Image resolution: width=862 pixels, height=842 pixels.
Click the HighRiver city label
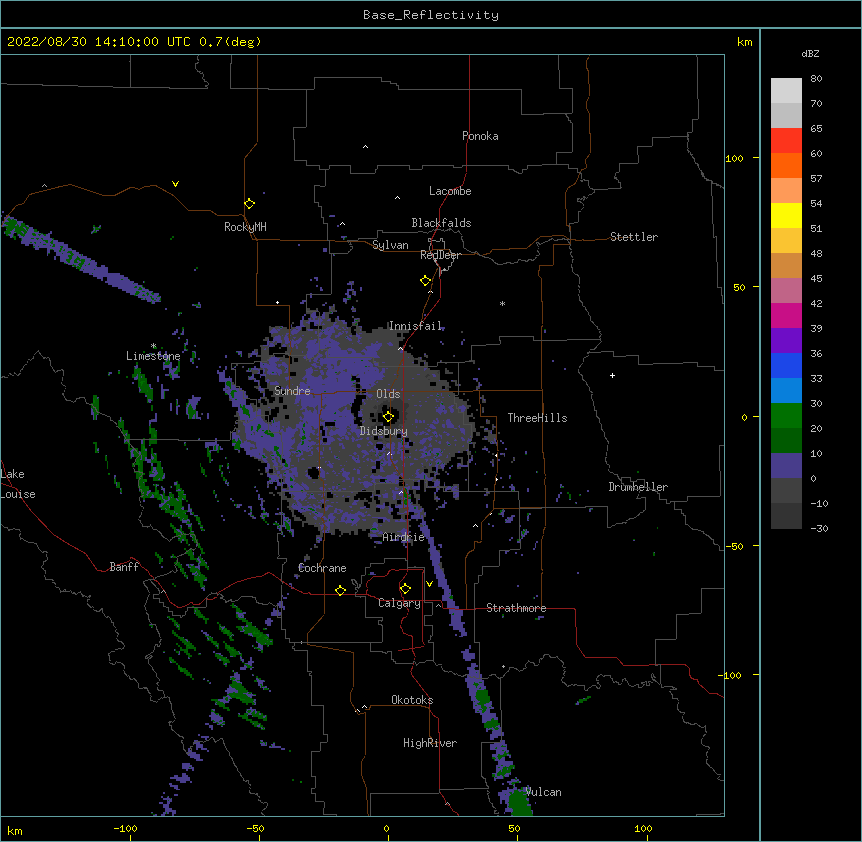(430, 743)
